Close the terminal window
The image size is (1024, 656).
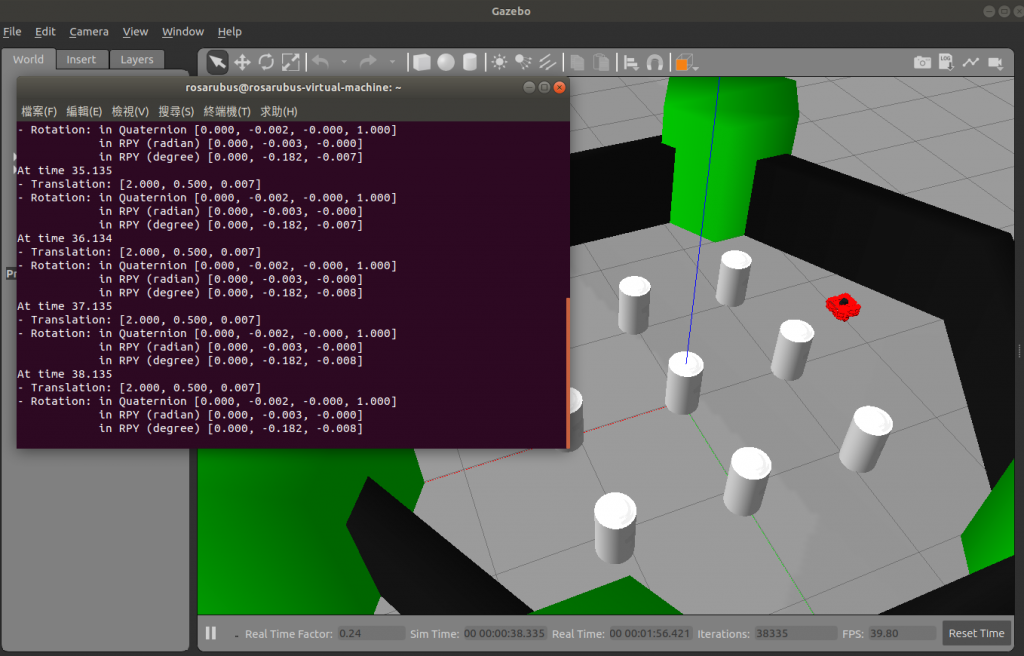coord(560,88)
